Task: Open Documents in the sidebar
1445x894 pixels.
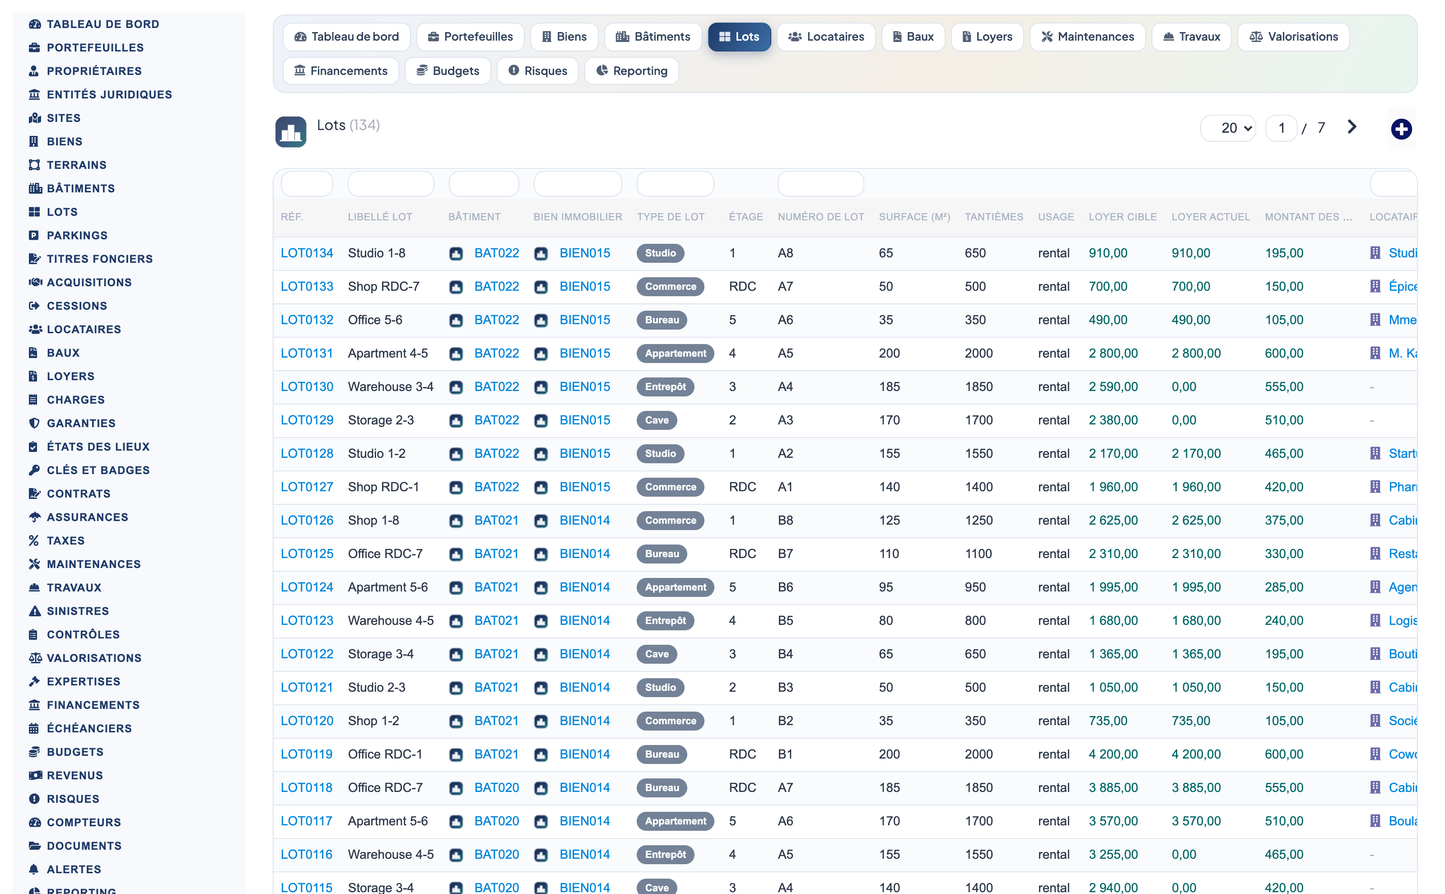Action: tap(84, 846)
